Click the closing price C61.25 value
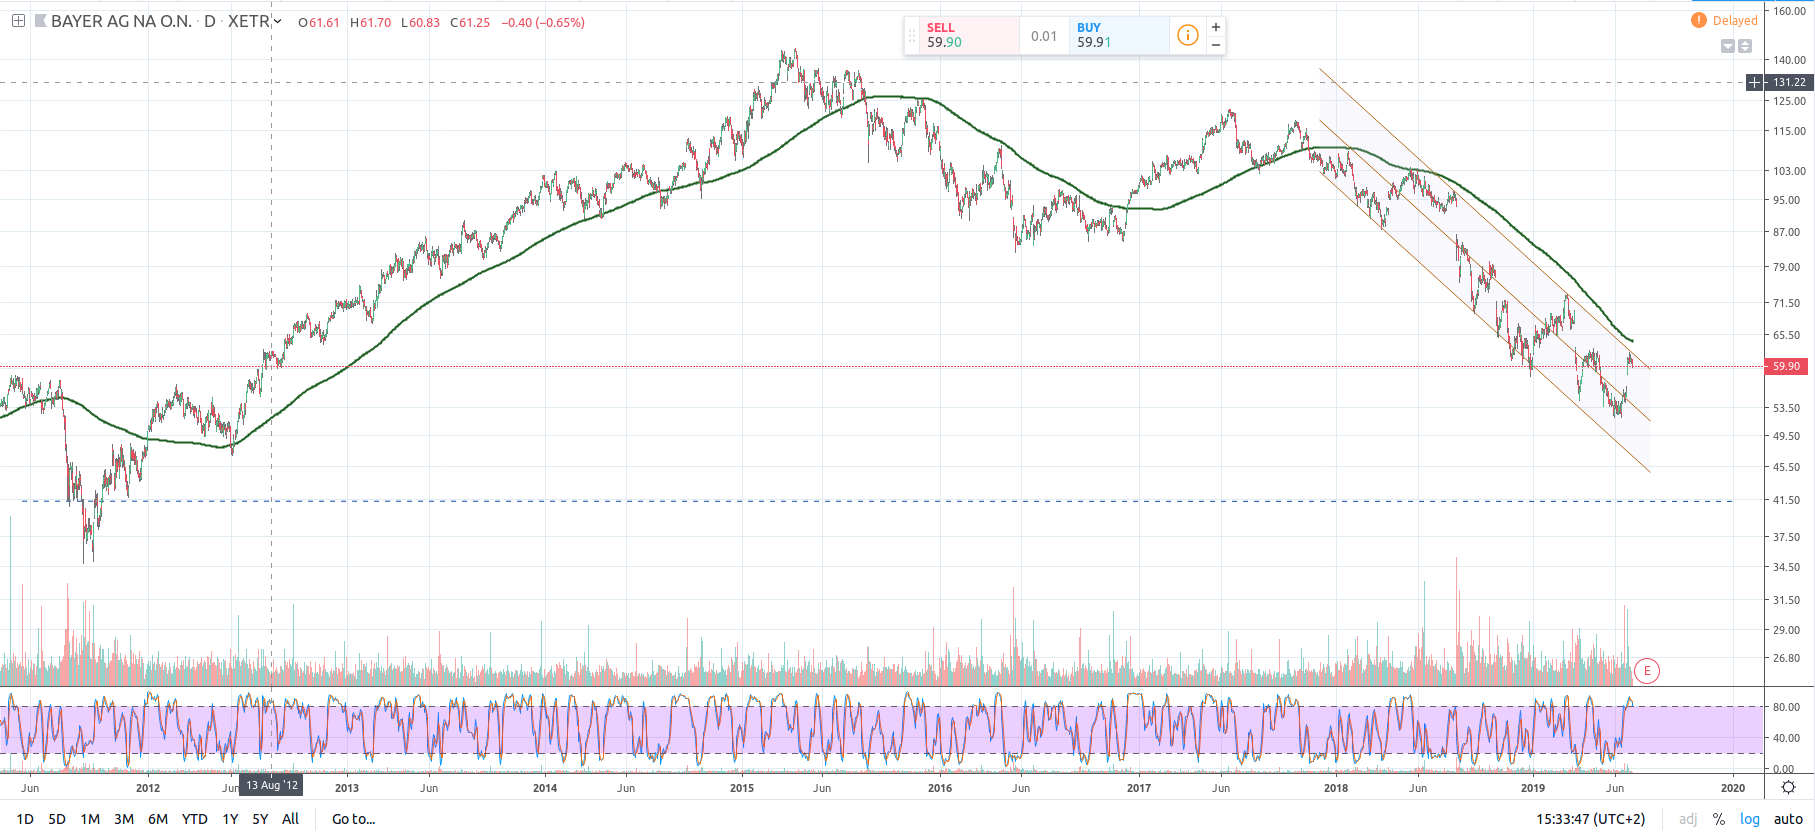 coord(470,22)
